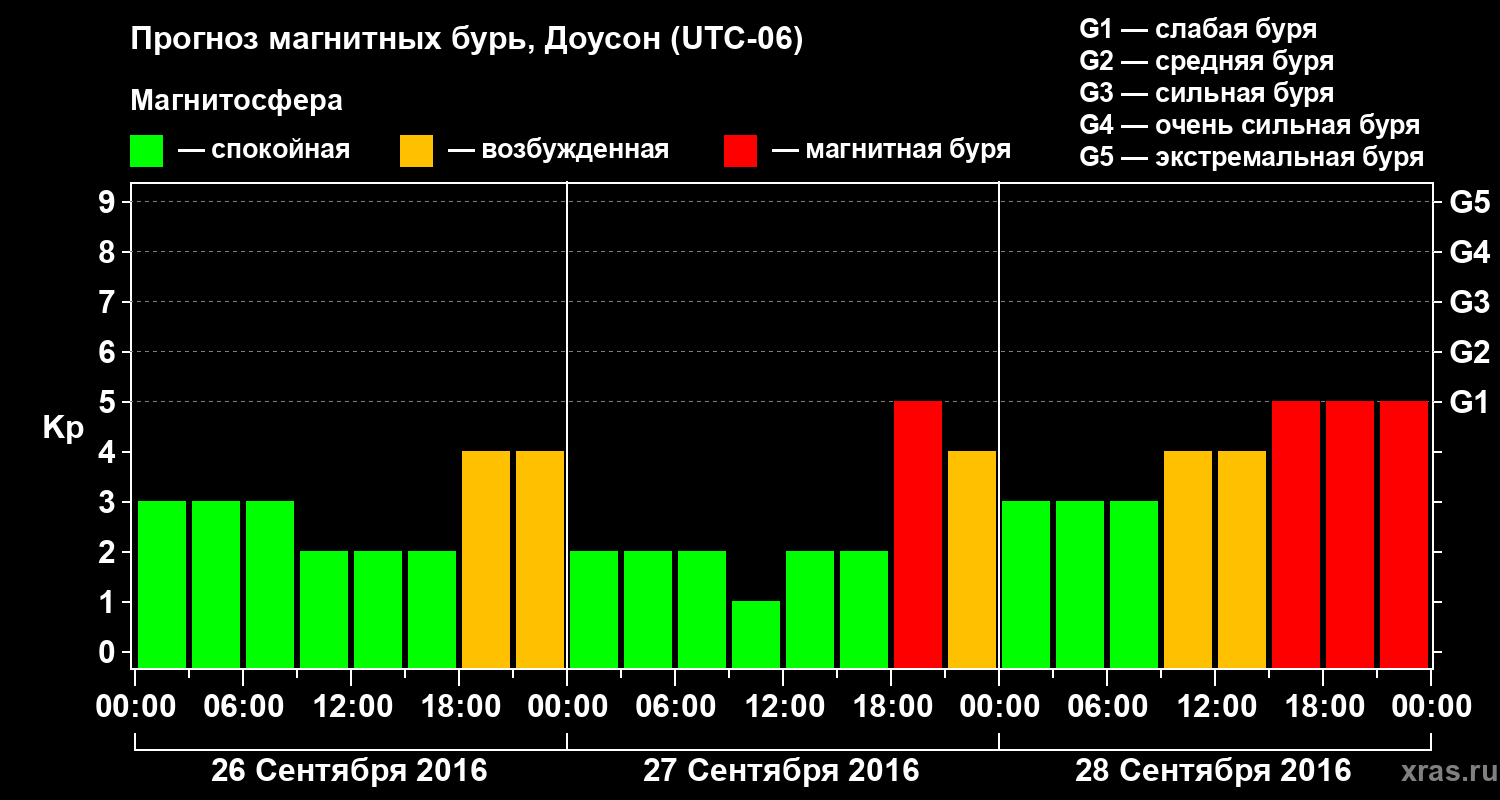Viewport: 1500px width, 800px height.
Task: Select legend line 'G1 — слабая буря'
Action: point(1198,29)
